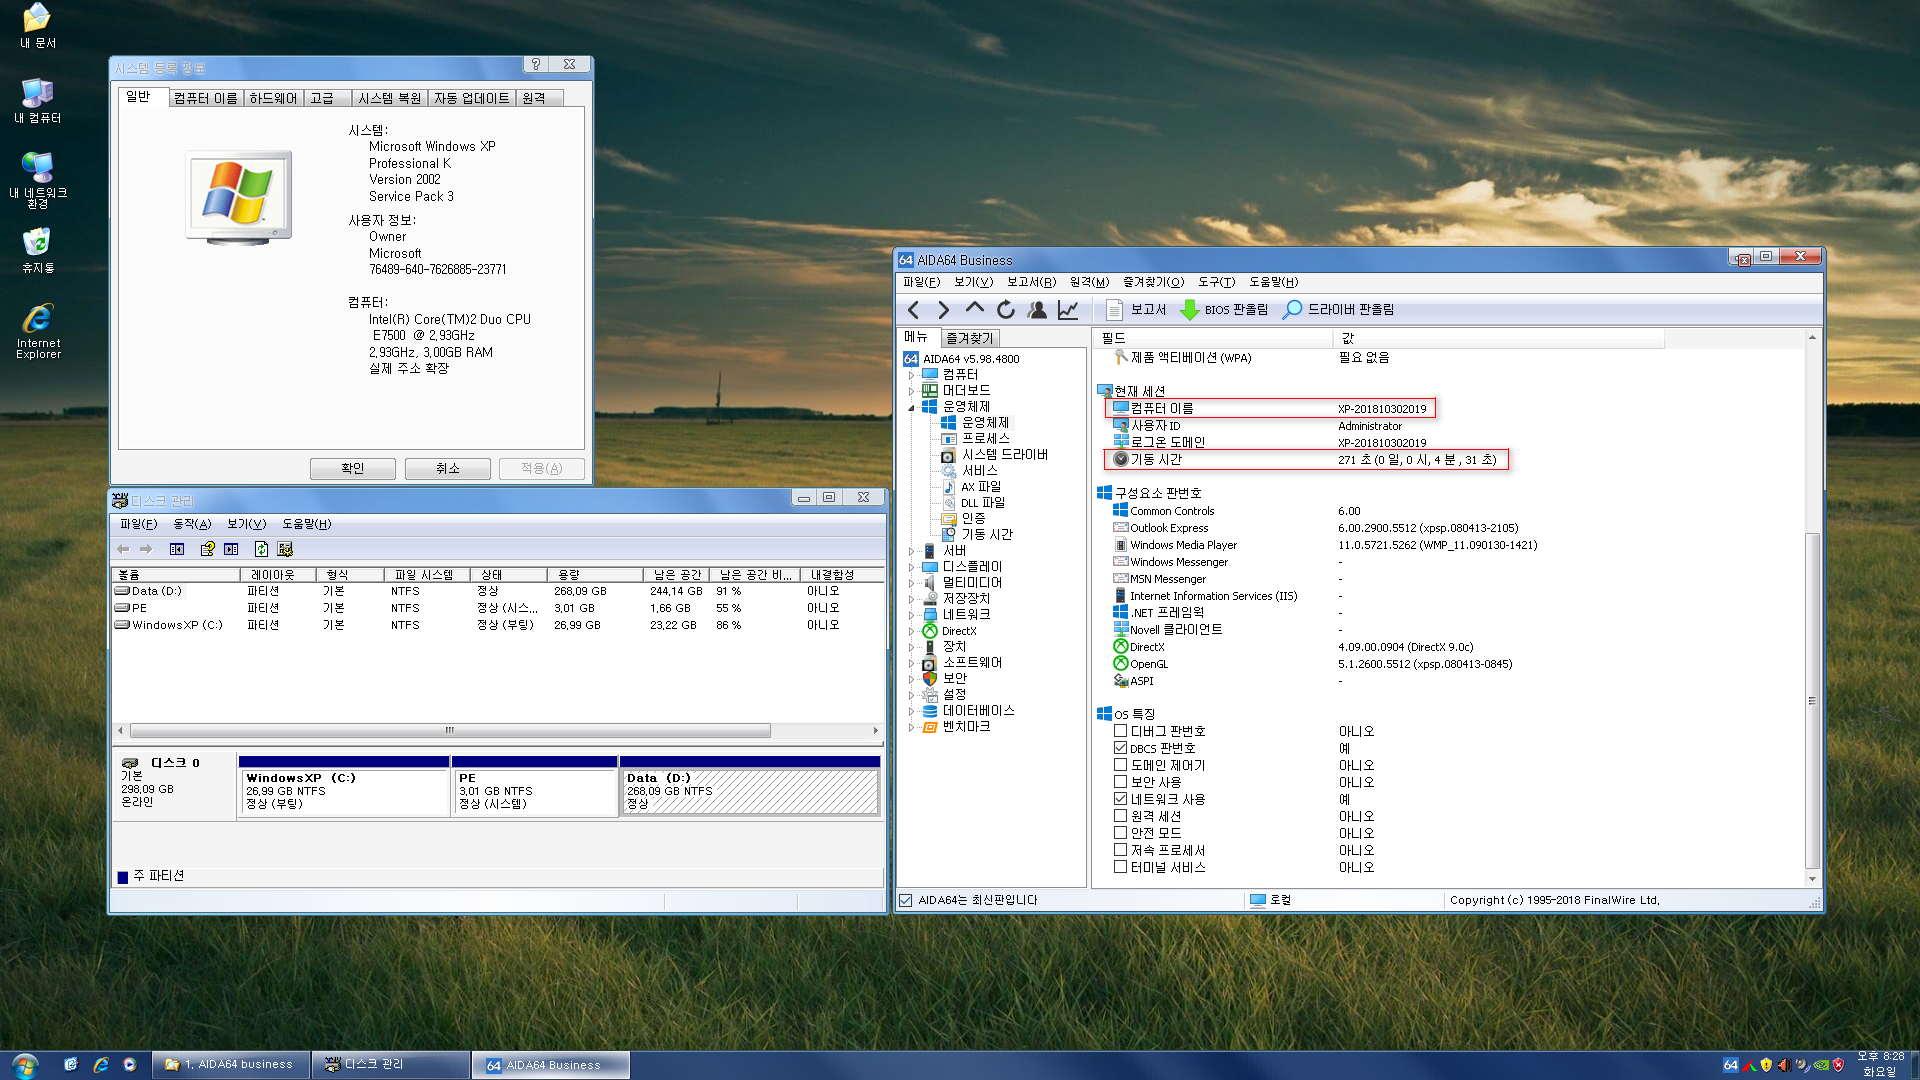The width and height of the screenshot is (1920, 1080).
Task: Click AIDA64 refresh icon
Action: tap(1006, 310)
